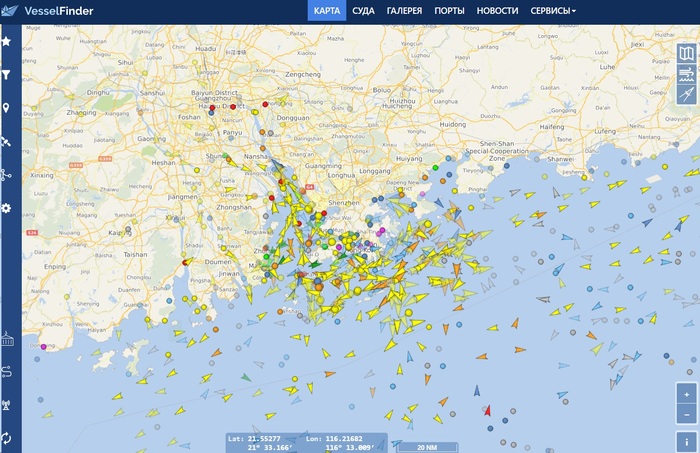Open the map type selector icon
The image size is (700, 453).
pyautogui.click(x=686, y=54)
